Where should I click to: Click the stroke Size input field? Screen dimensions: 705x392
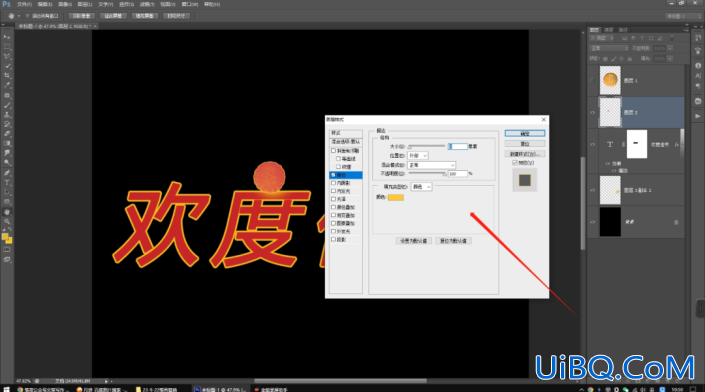click(458, 147)
